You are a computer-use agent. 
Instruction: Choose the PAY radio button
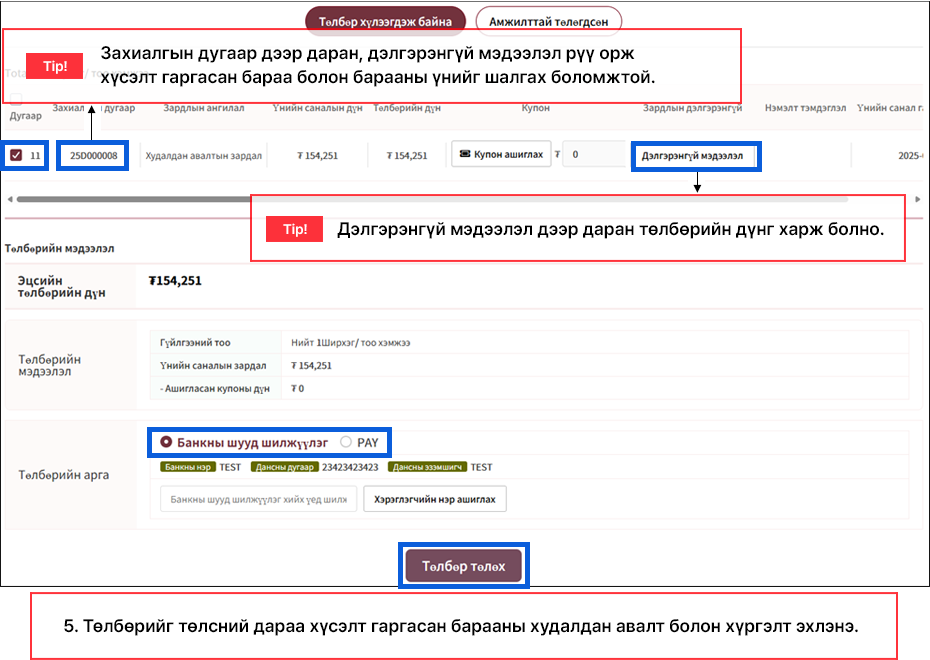pos(346,441)
